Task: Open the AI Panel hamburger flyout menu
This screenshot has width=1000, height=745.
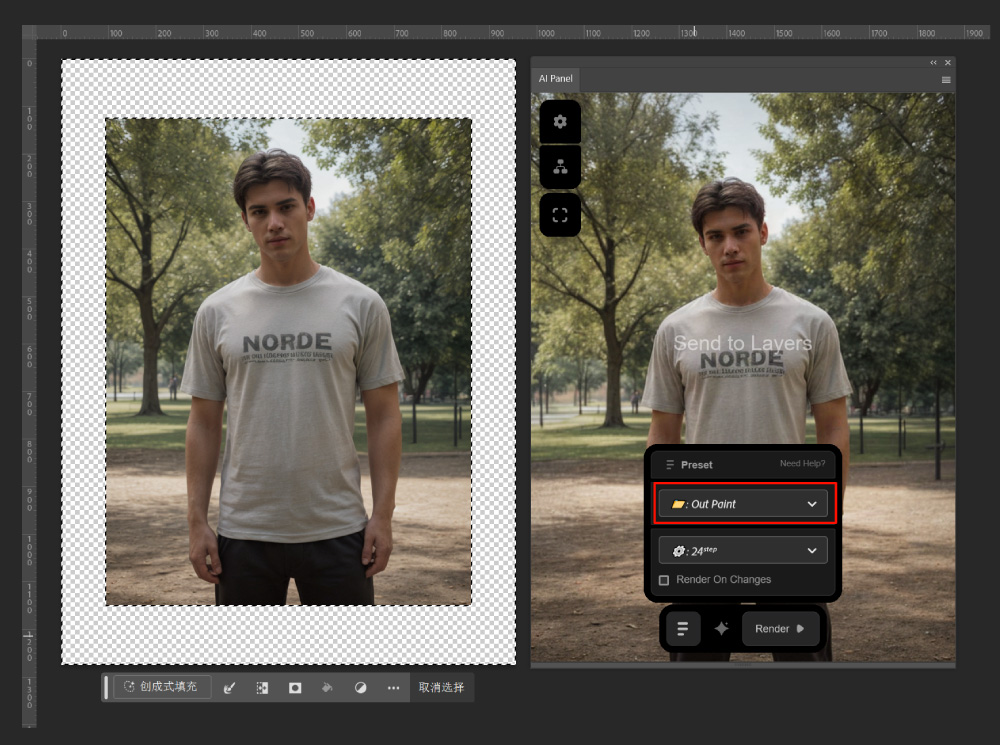Action: 946,80
